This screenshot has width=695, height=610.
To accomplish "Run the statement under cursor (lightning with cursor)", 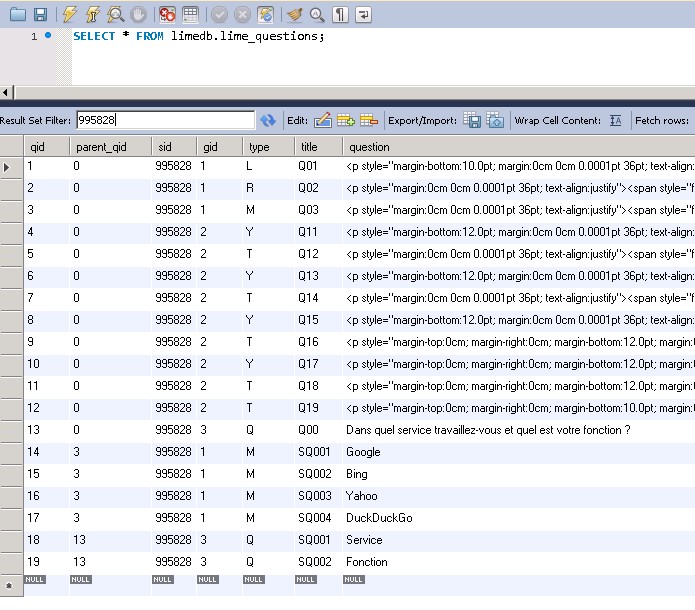I will click(92, 14).
